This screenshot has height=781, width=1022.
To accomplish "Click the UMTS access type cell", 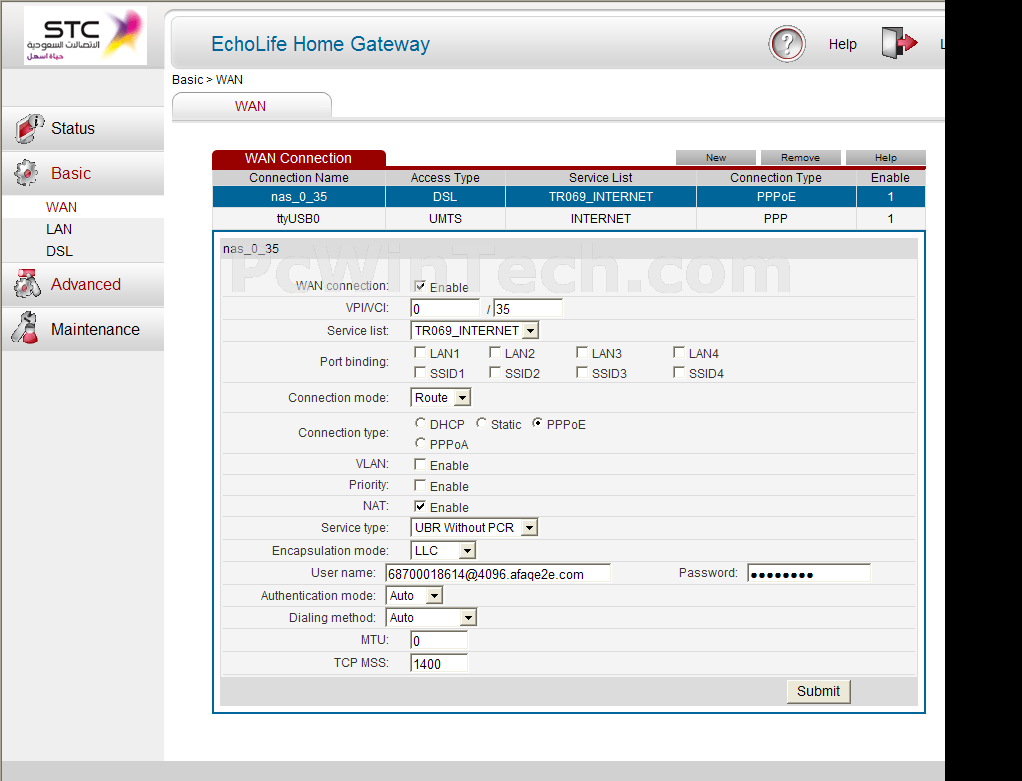I will 445,219.
